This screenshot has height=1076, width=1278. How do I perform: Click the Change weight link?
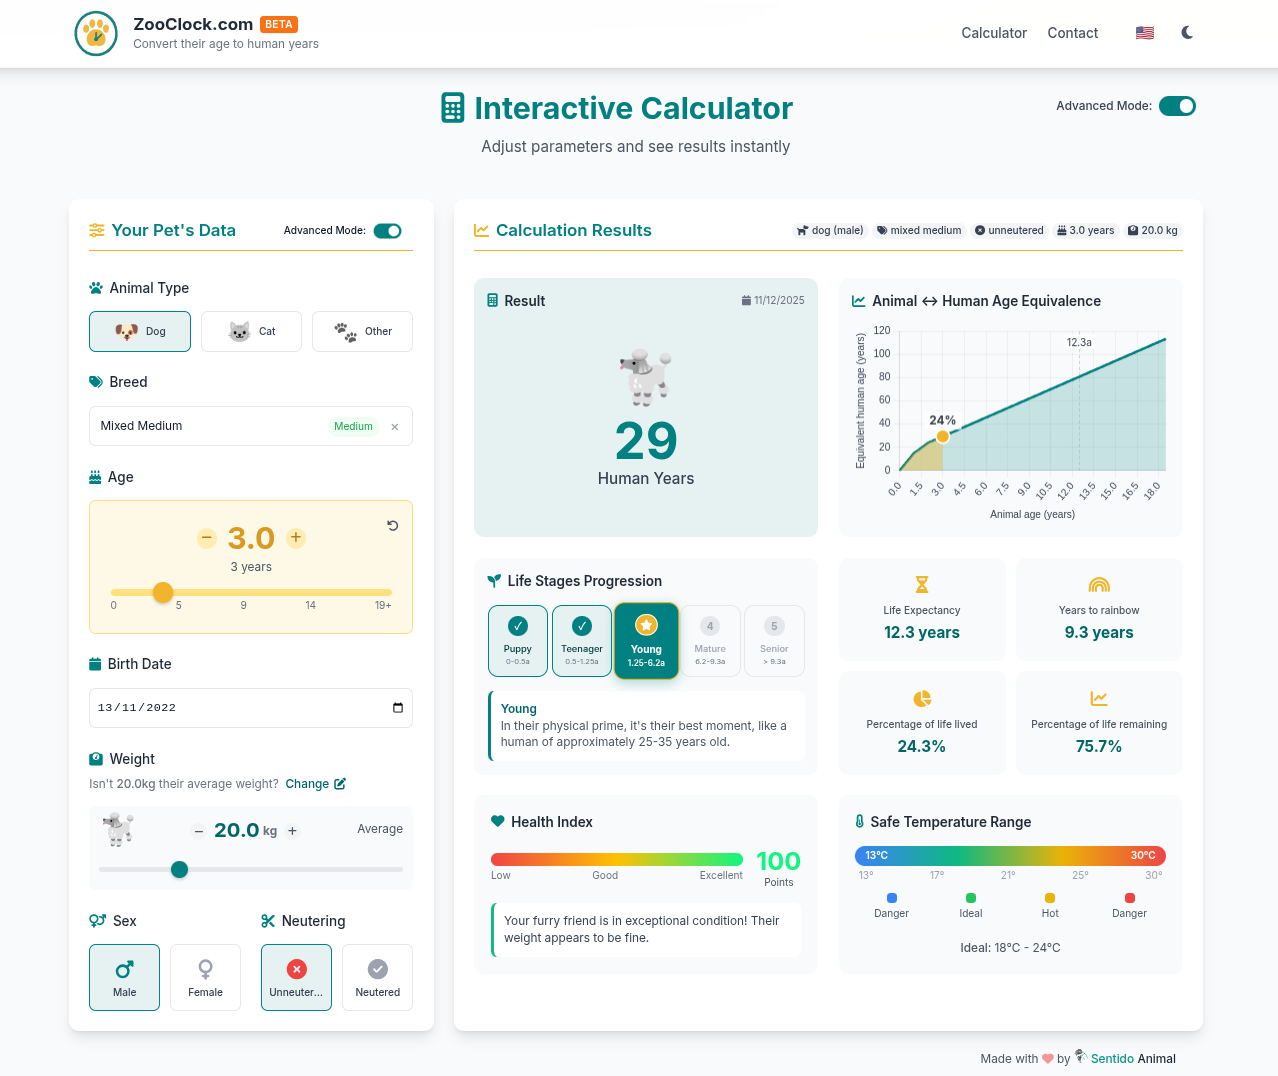coord(315,783)
